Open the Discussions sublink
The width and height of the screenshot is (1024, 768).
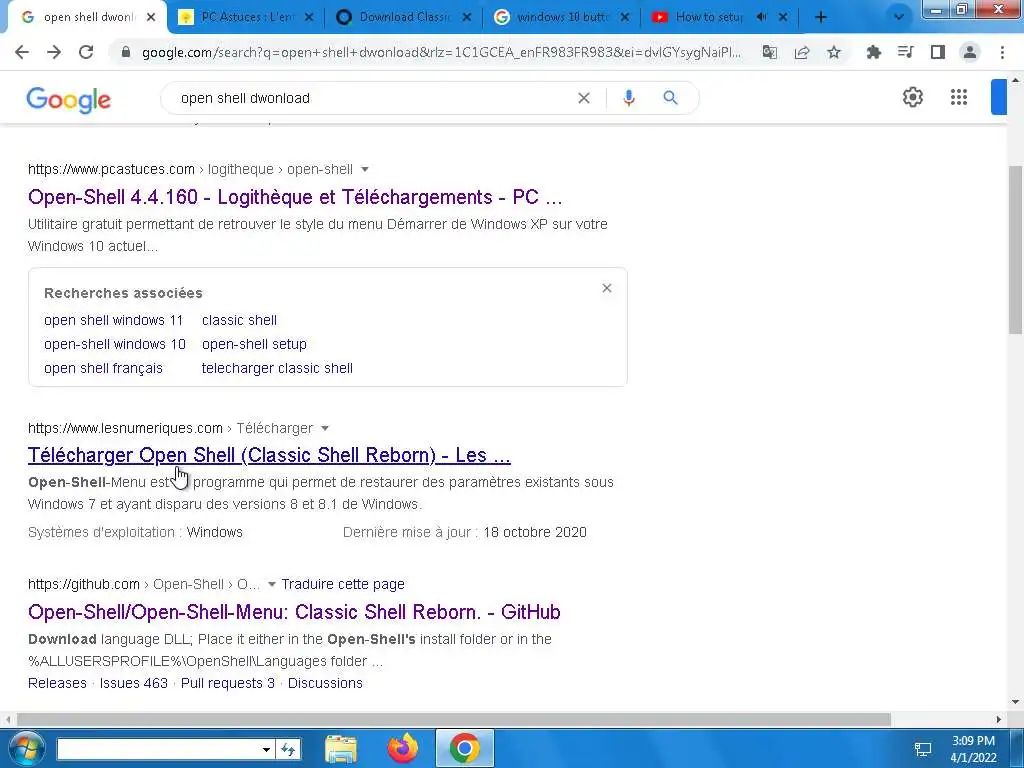(x=325, y=683)
